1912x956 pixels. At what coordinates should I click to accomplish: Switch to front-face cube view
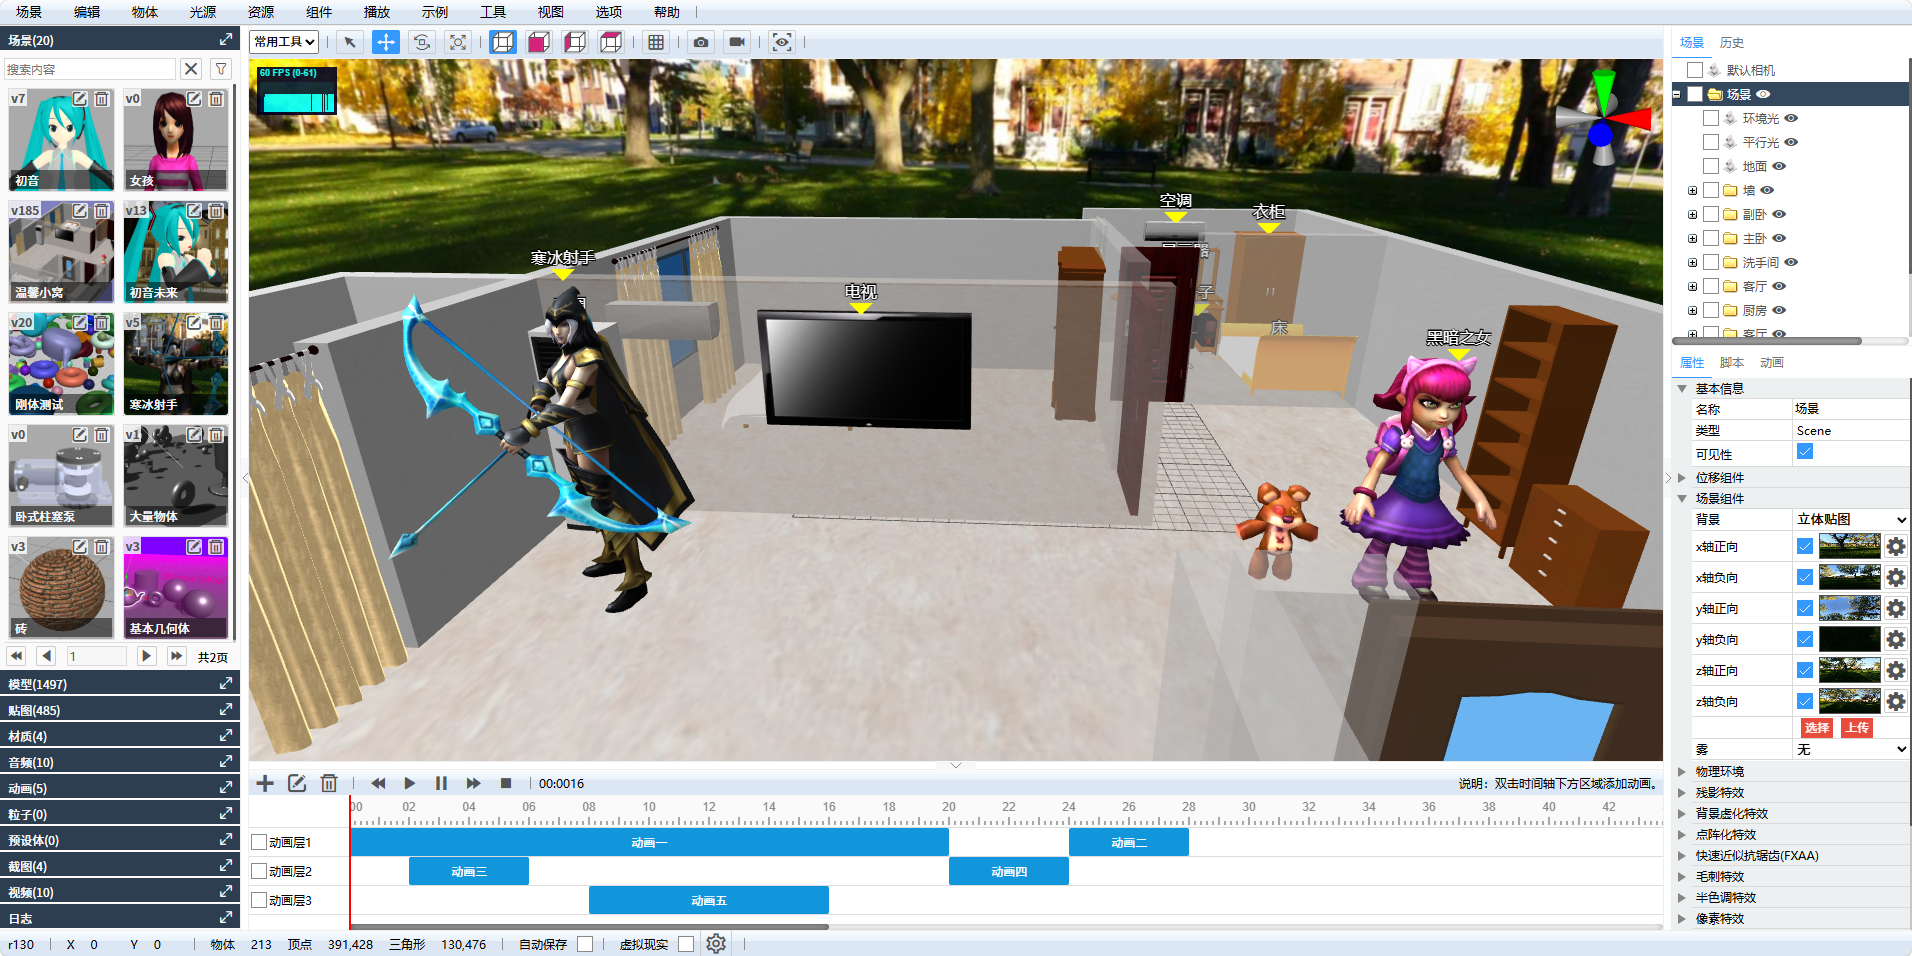click(x=539, y=42)
